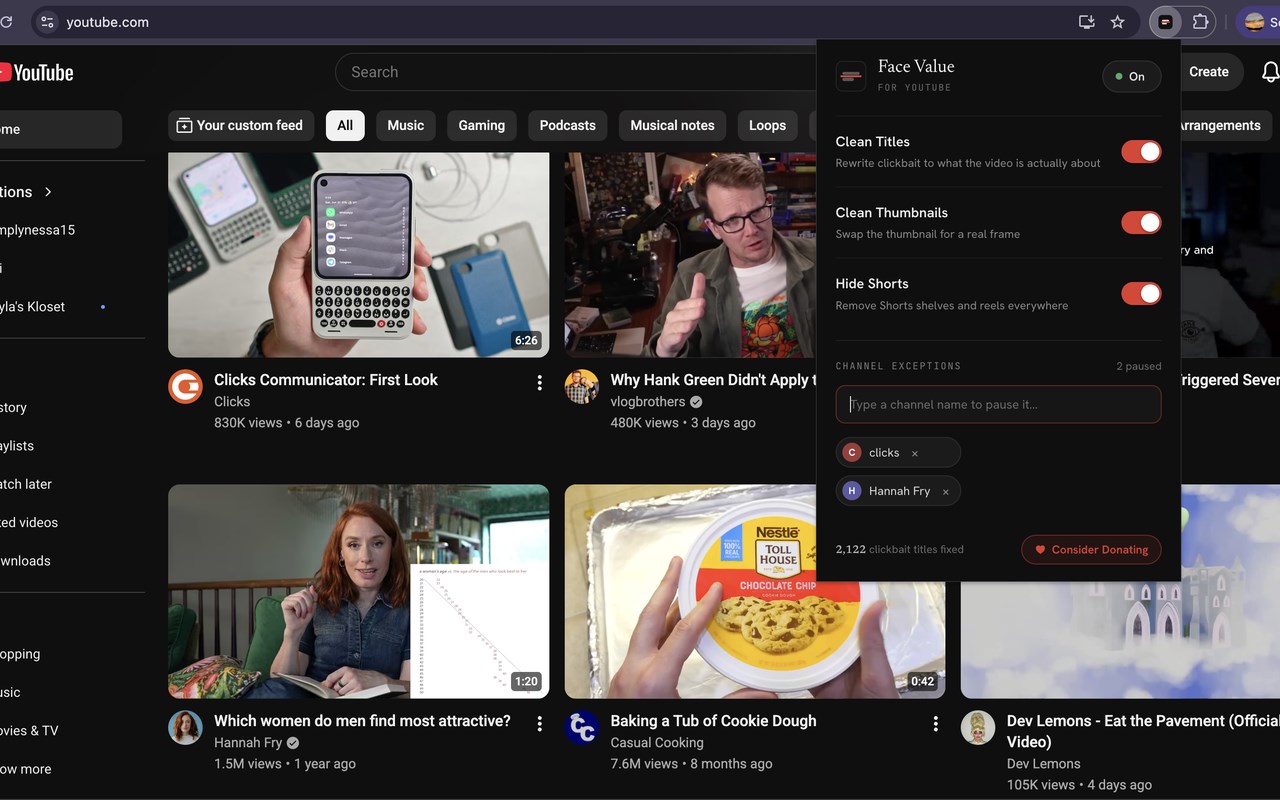Click the youtube.com address bar URL

107,22
